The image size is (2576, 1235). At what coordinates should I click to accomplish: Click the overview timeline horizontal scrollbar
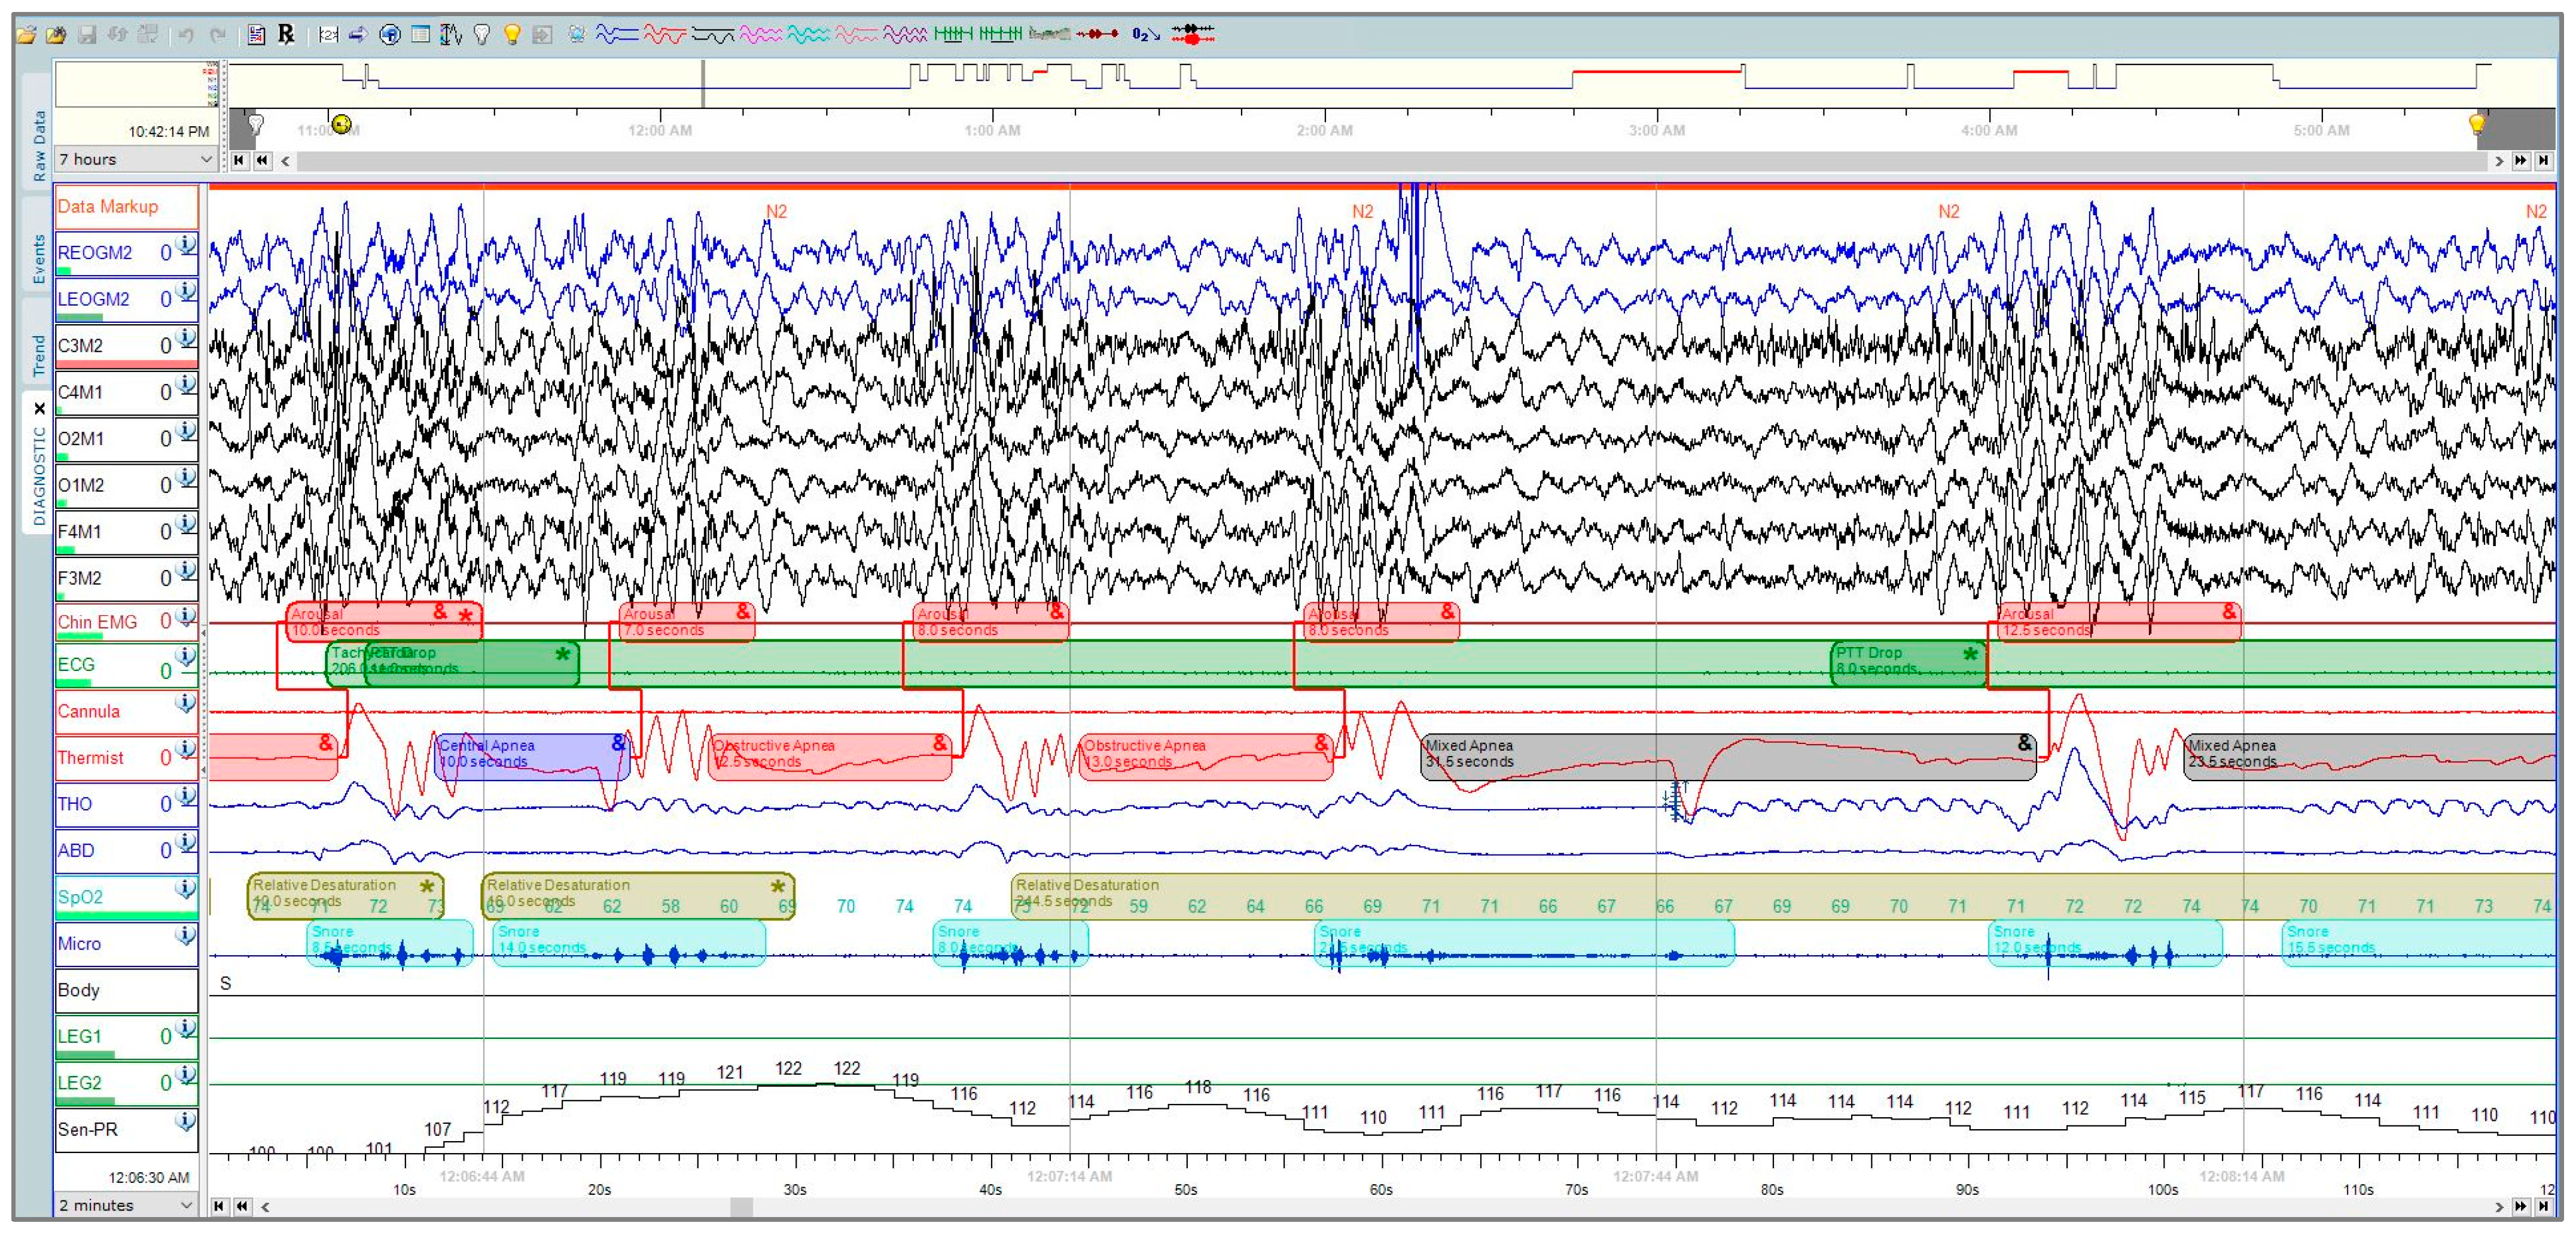[1390, 161]
